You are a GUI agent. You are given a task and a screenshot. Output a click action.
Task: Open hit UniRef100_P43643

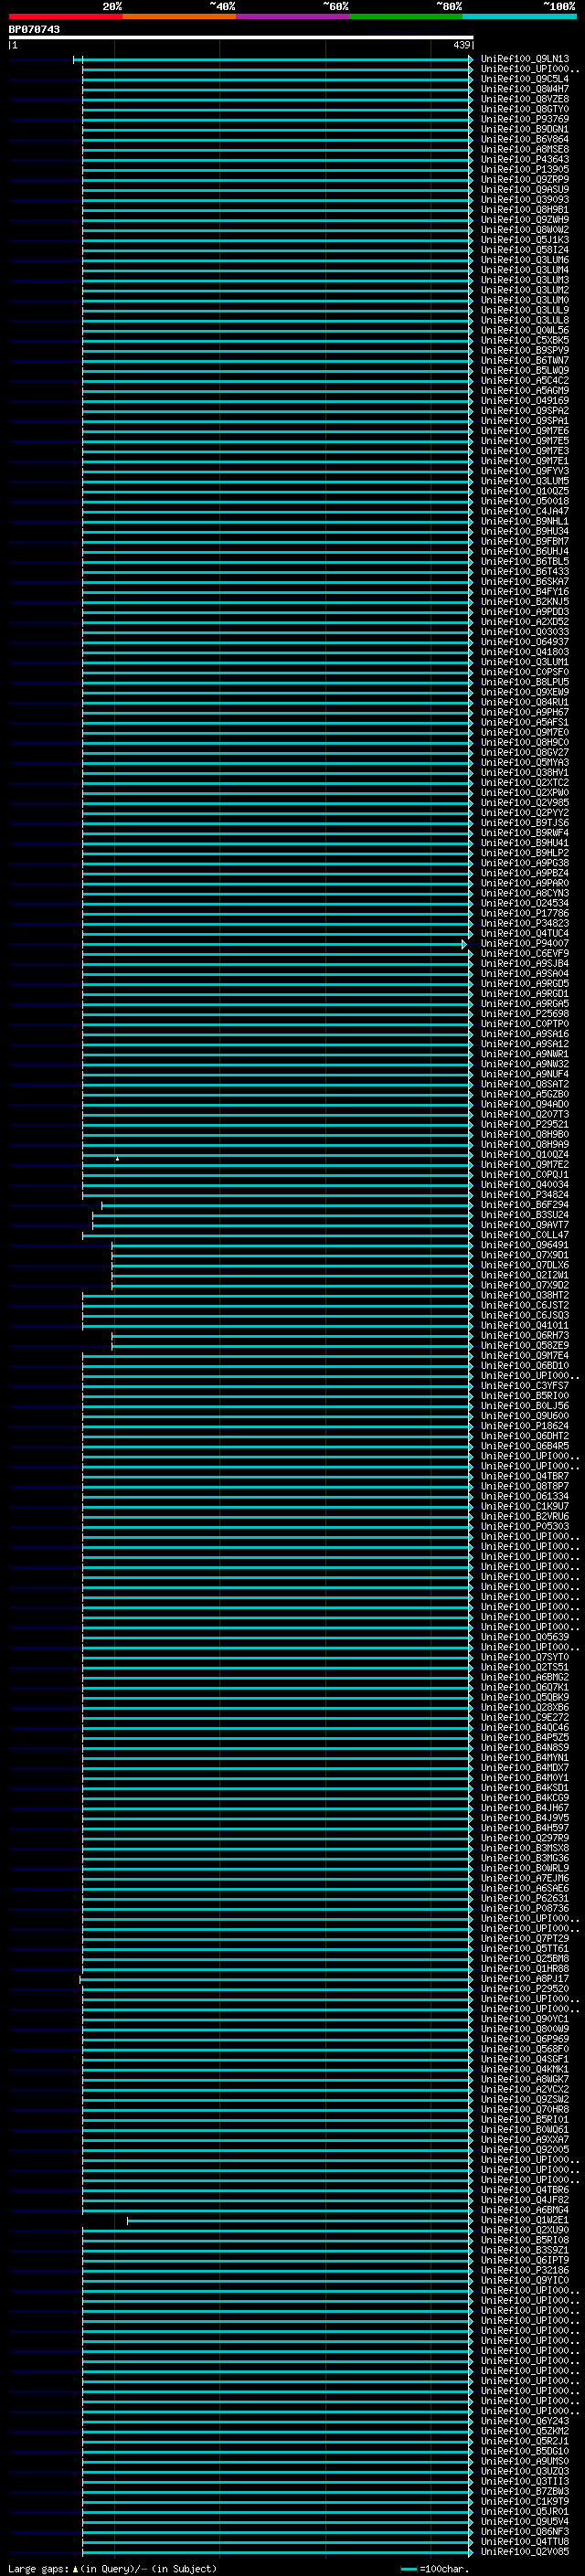525,159
